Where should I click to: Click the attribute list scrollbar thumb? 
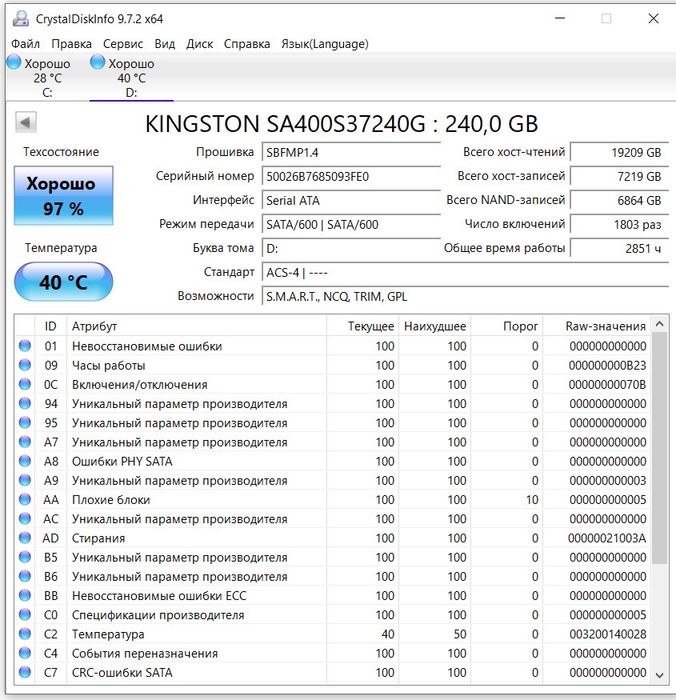659,448
